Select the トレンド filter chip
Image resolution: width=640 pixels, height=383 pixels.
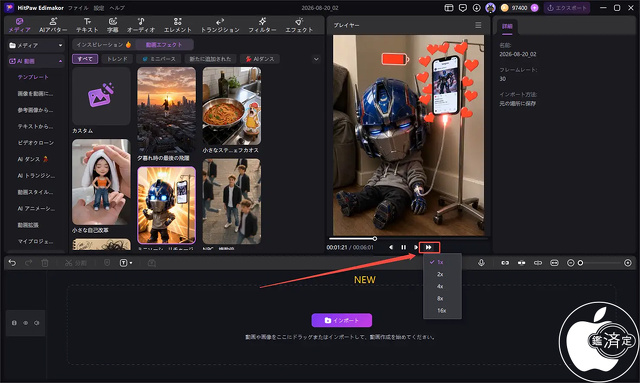click(x=117, y=59)
